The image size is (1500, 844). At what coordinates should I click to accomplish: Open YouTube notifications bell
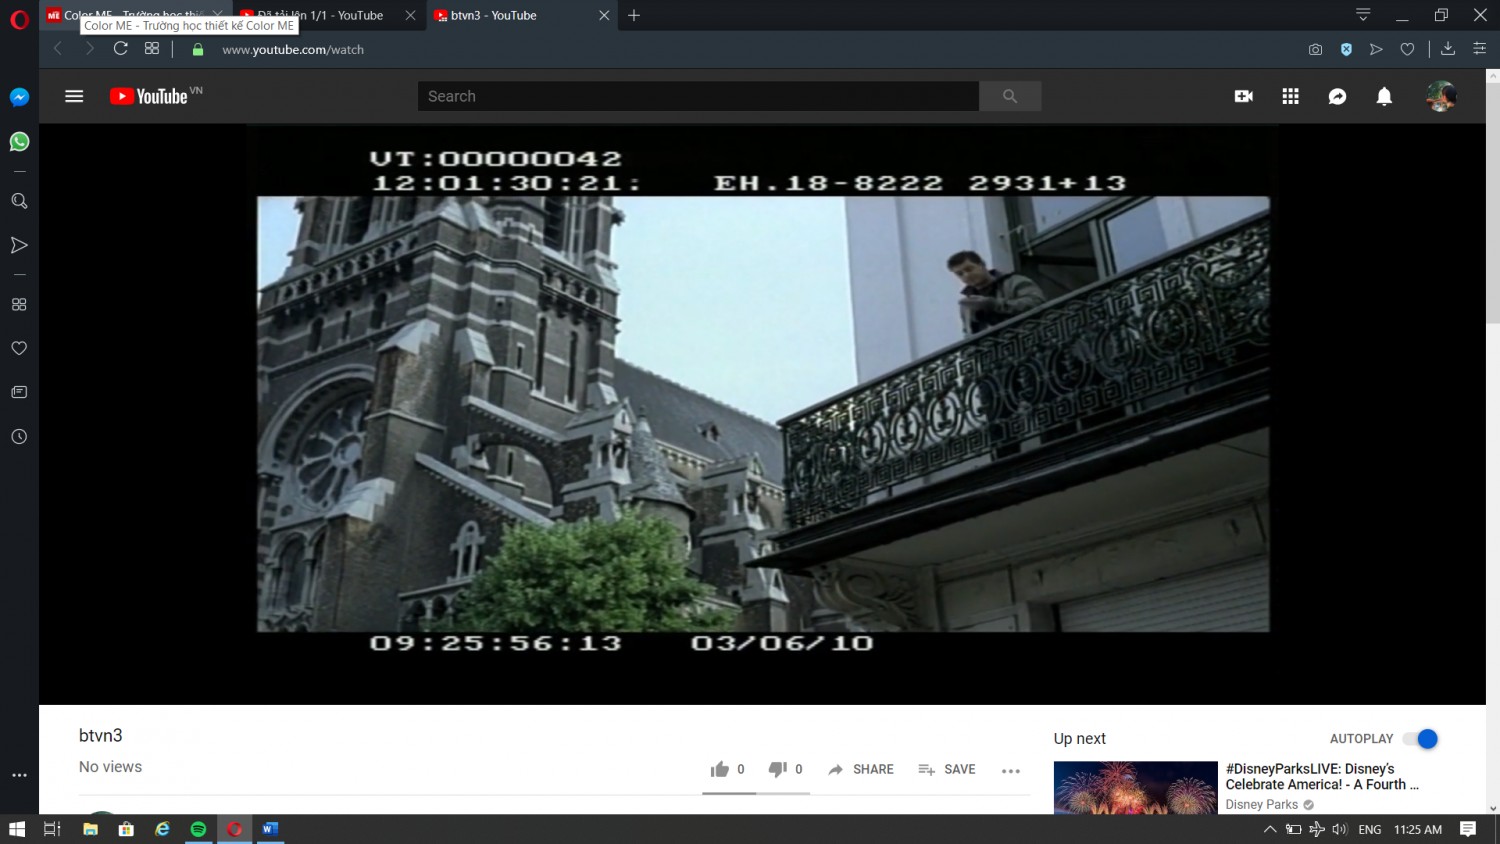coord(1384,96)
